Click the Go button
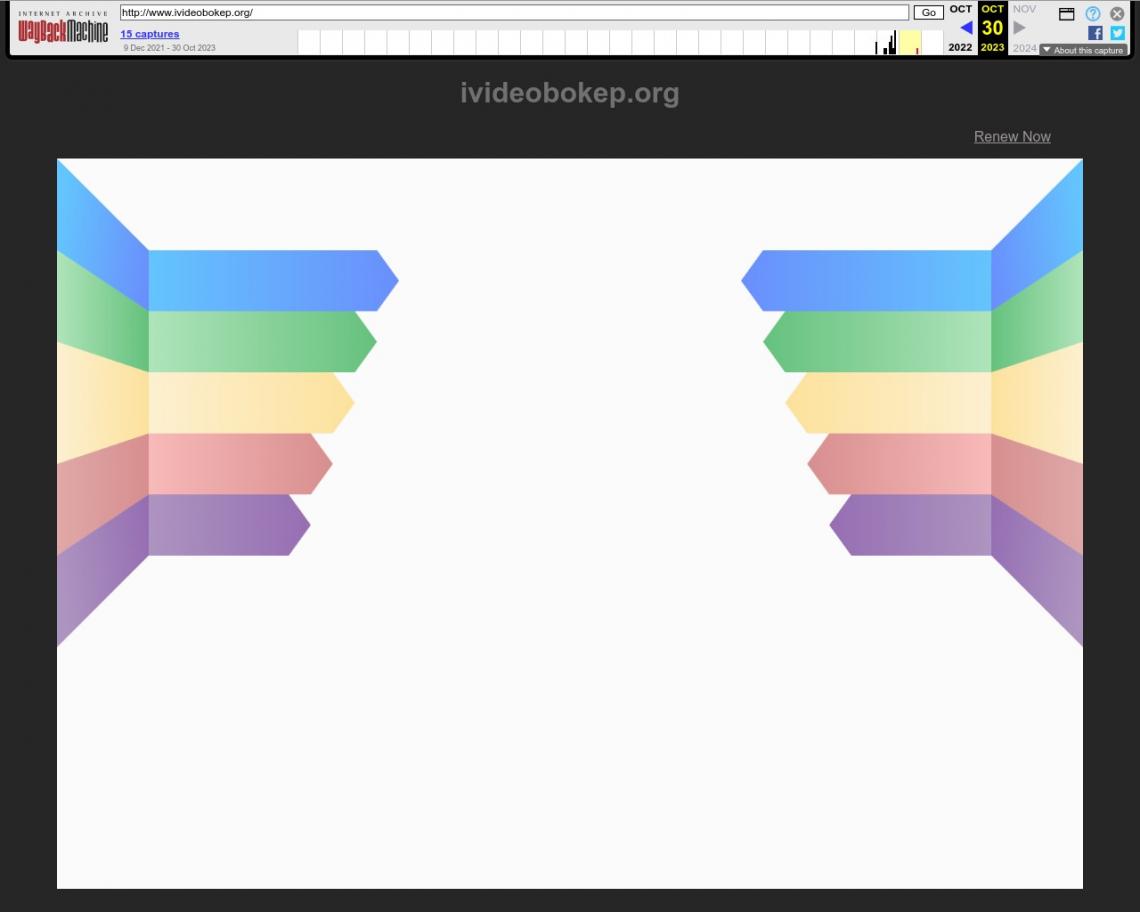The width and height of the screenshot is (1140, 912). tap(928, 13)
